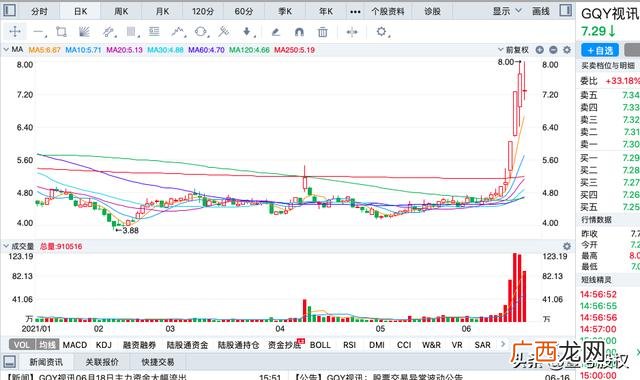640x380 pixels.
Task: Select the KDJ indicator
Action: point(104,345)
